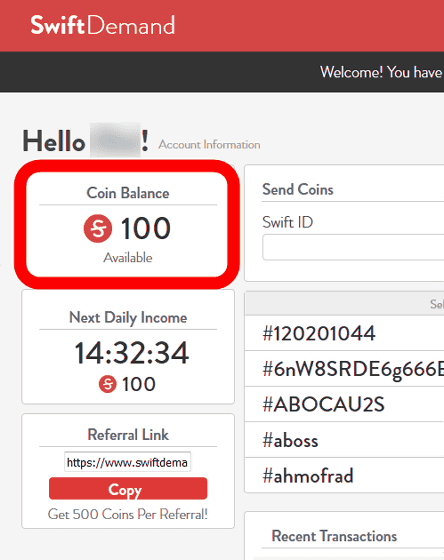Click the Send Coins heading

coord(298,189)
